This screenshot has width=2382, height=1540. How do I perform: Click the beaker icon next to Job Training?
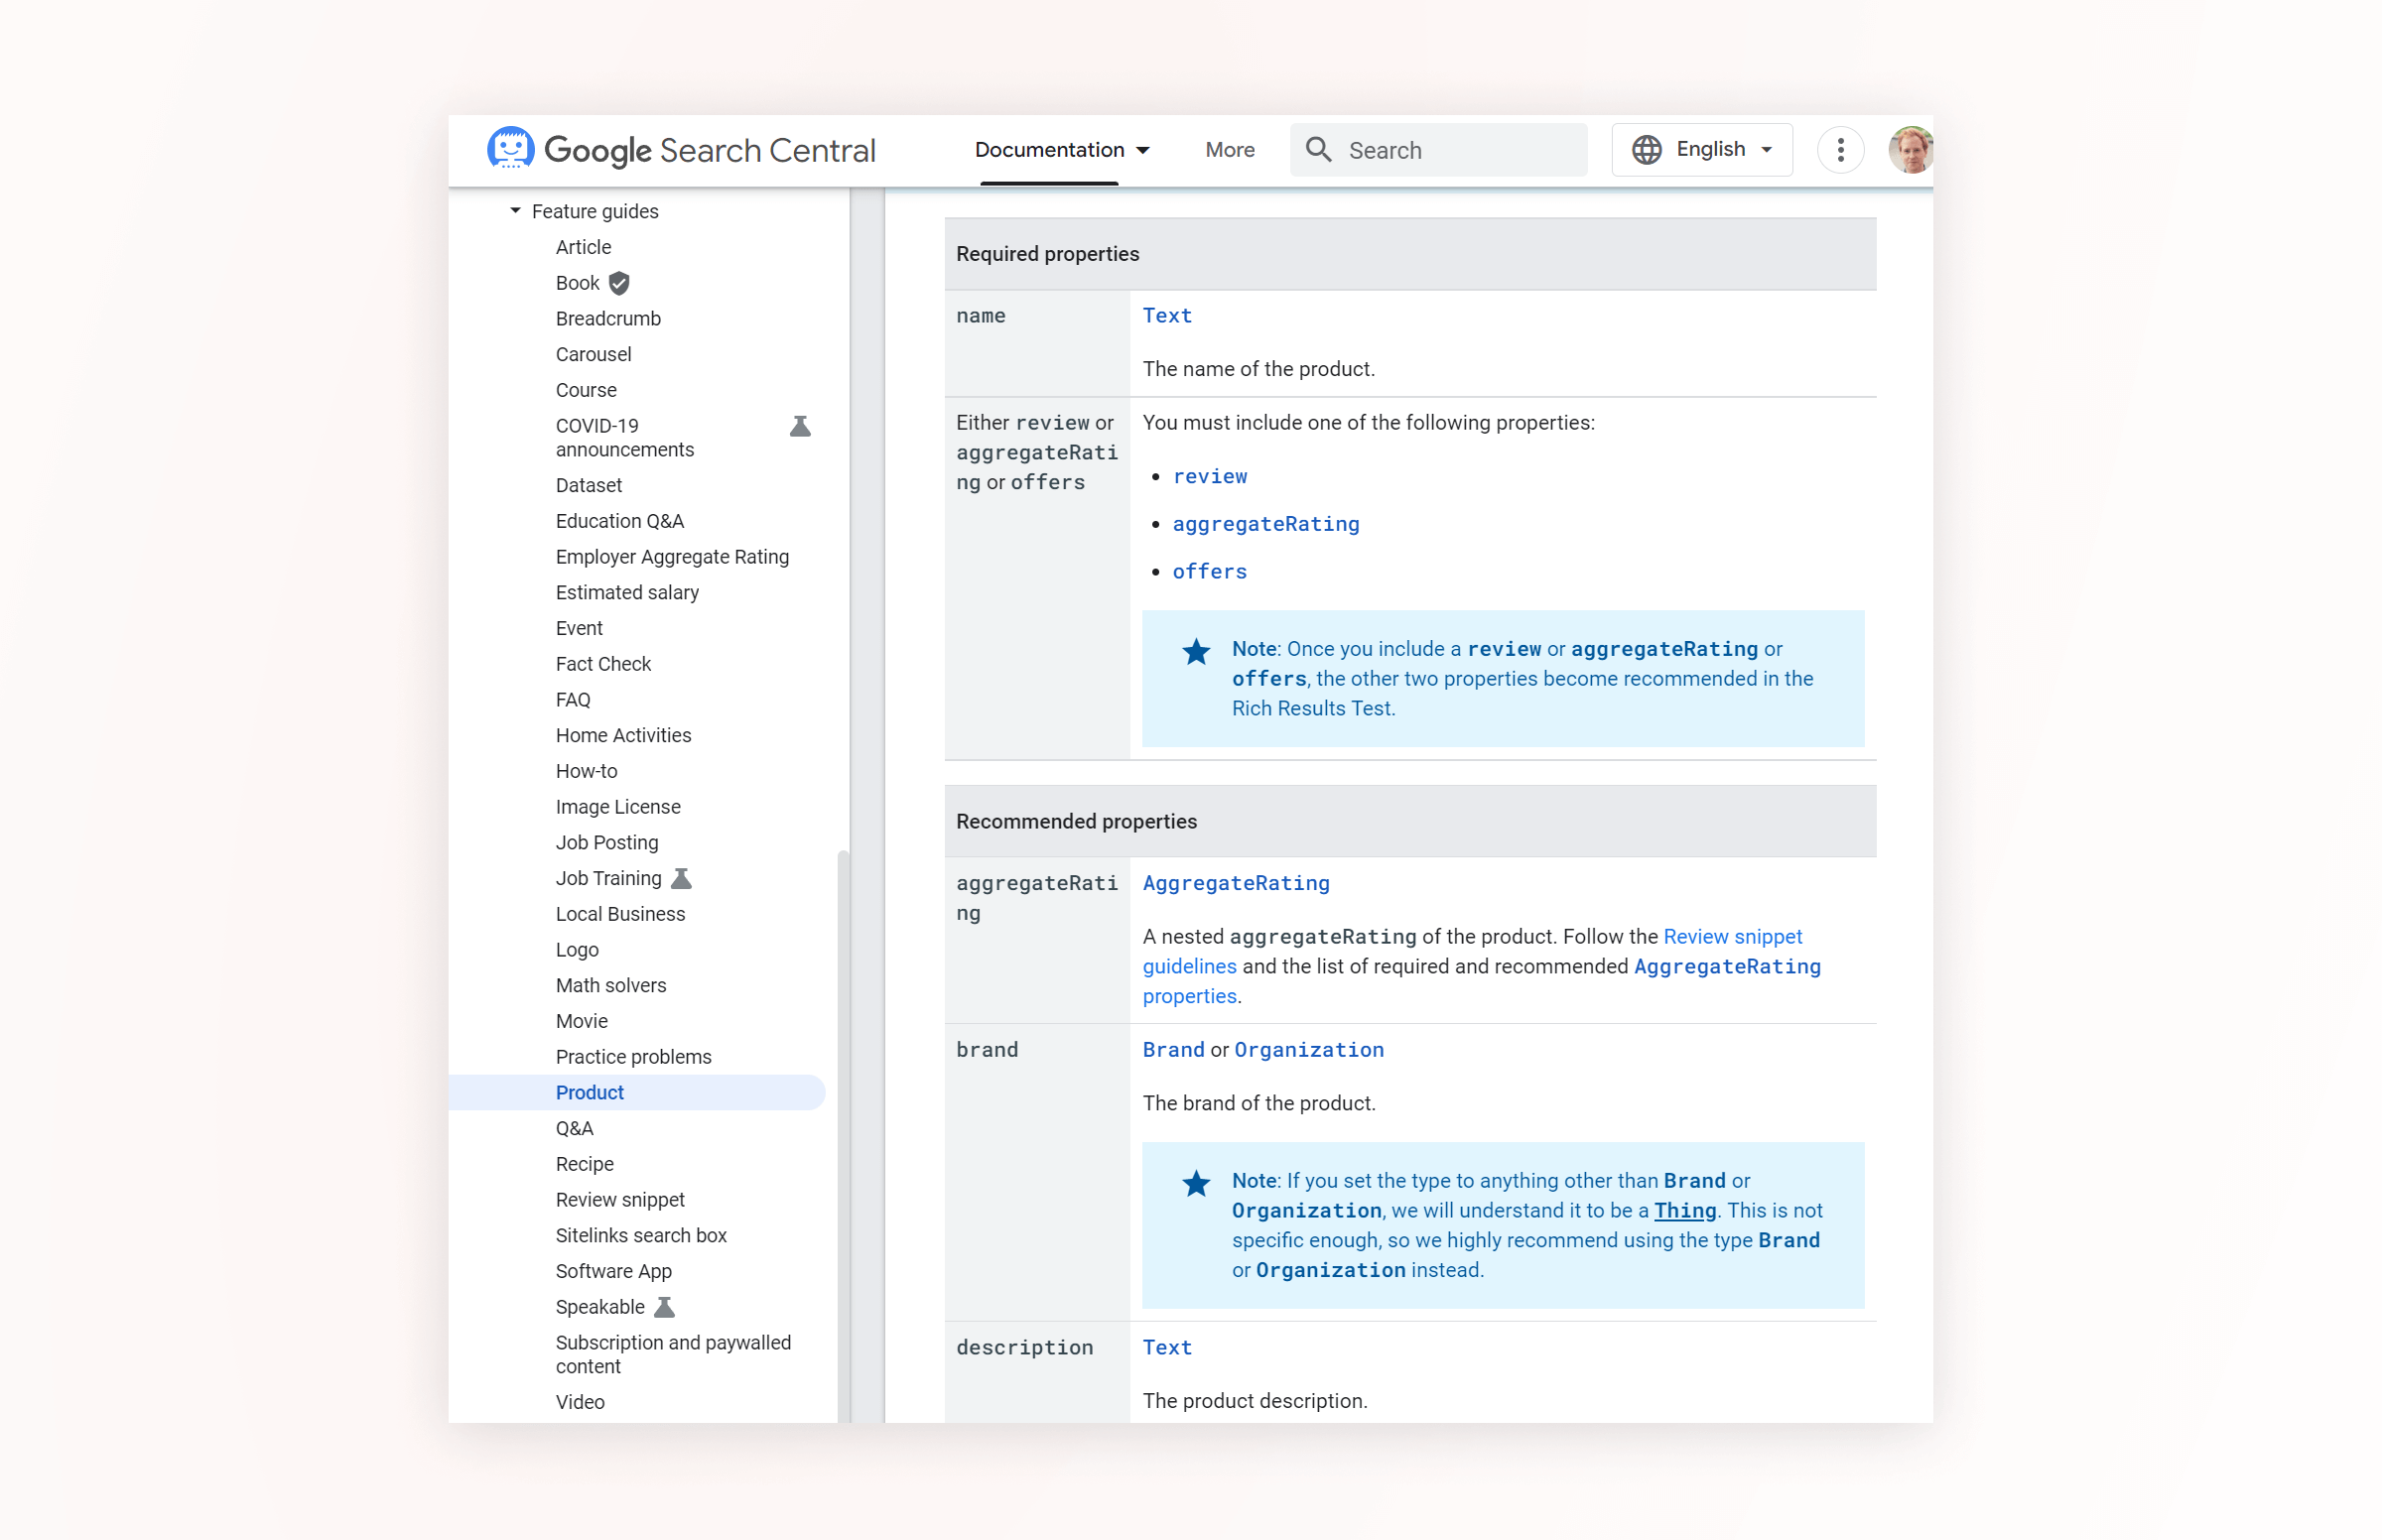681,878
